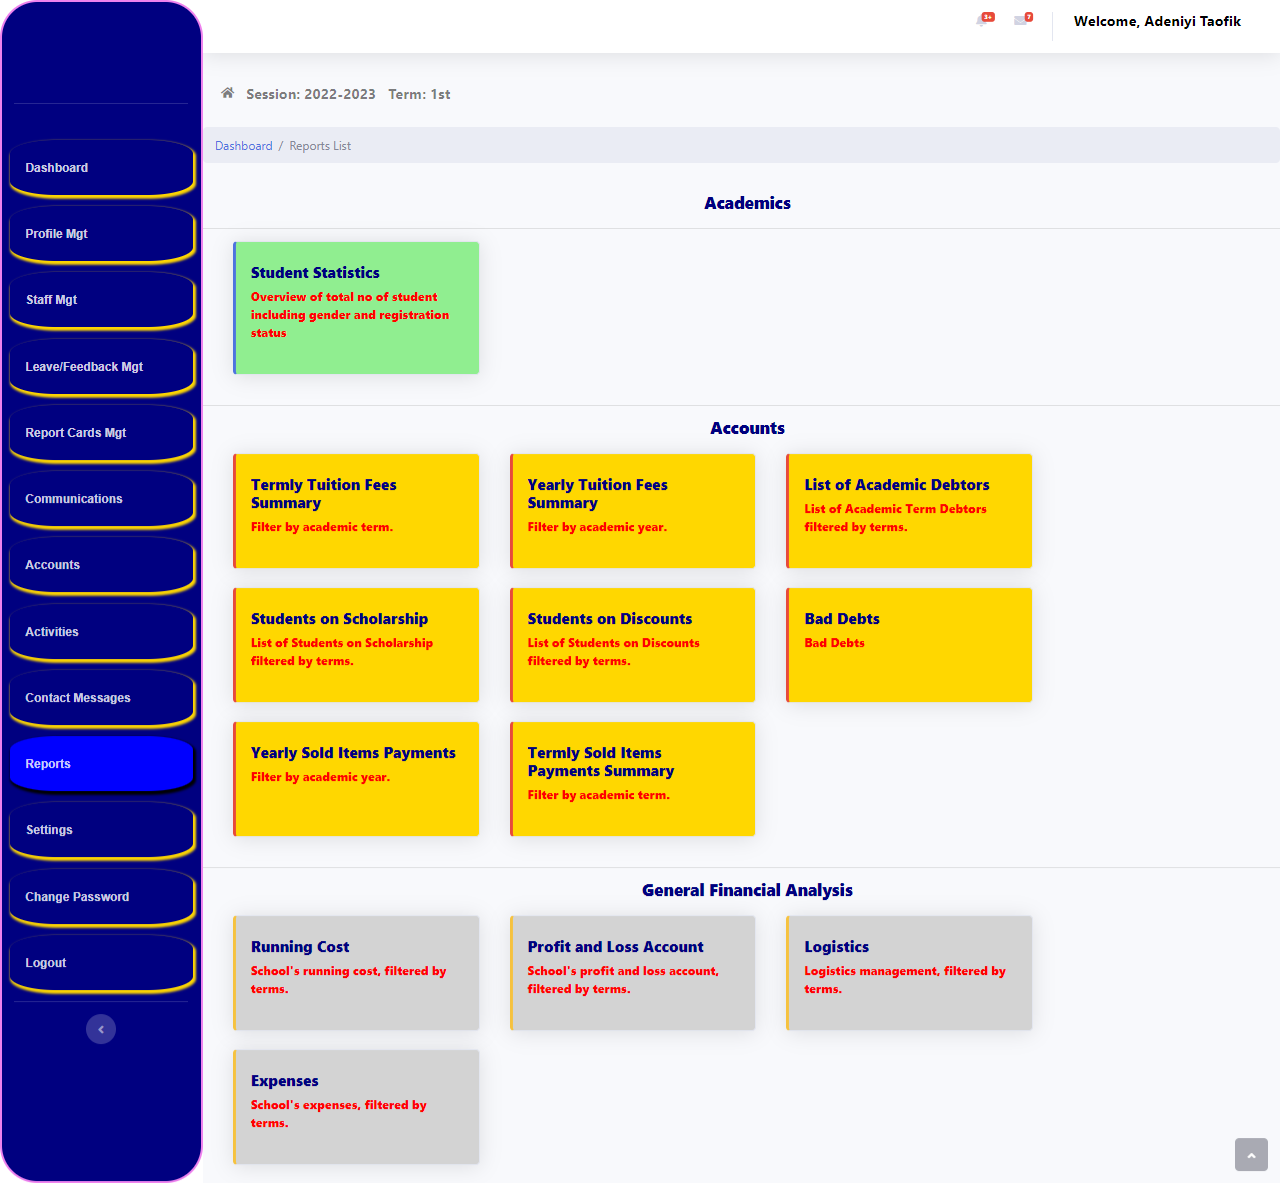
Task: Open Profile Mgt in the sidebar
Action: 102,234
